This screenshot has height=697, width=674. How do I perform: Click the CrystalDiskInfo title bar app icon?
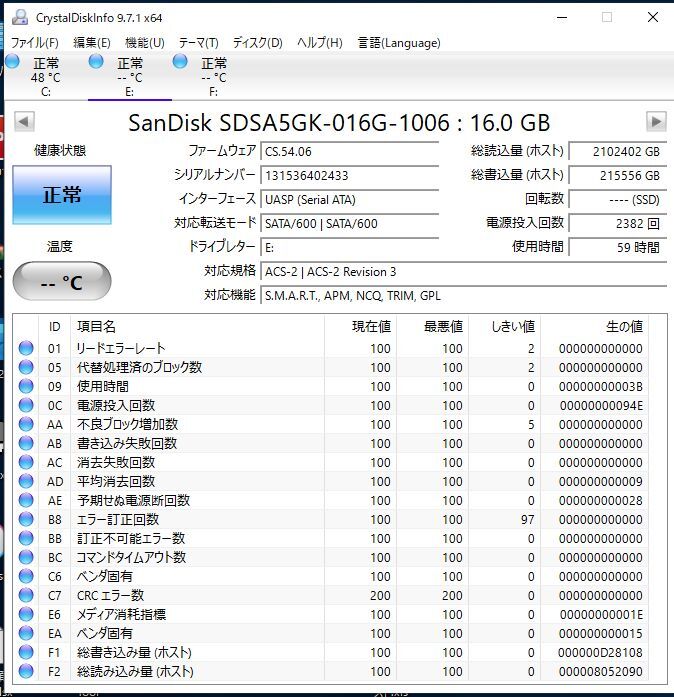tap(20, 18)
